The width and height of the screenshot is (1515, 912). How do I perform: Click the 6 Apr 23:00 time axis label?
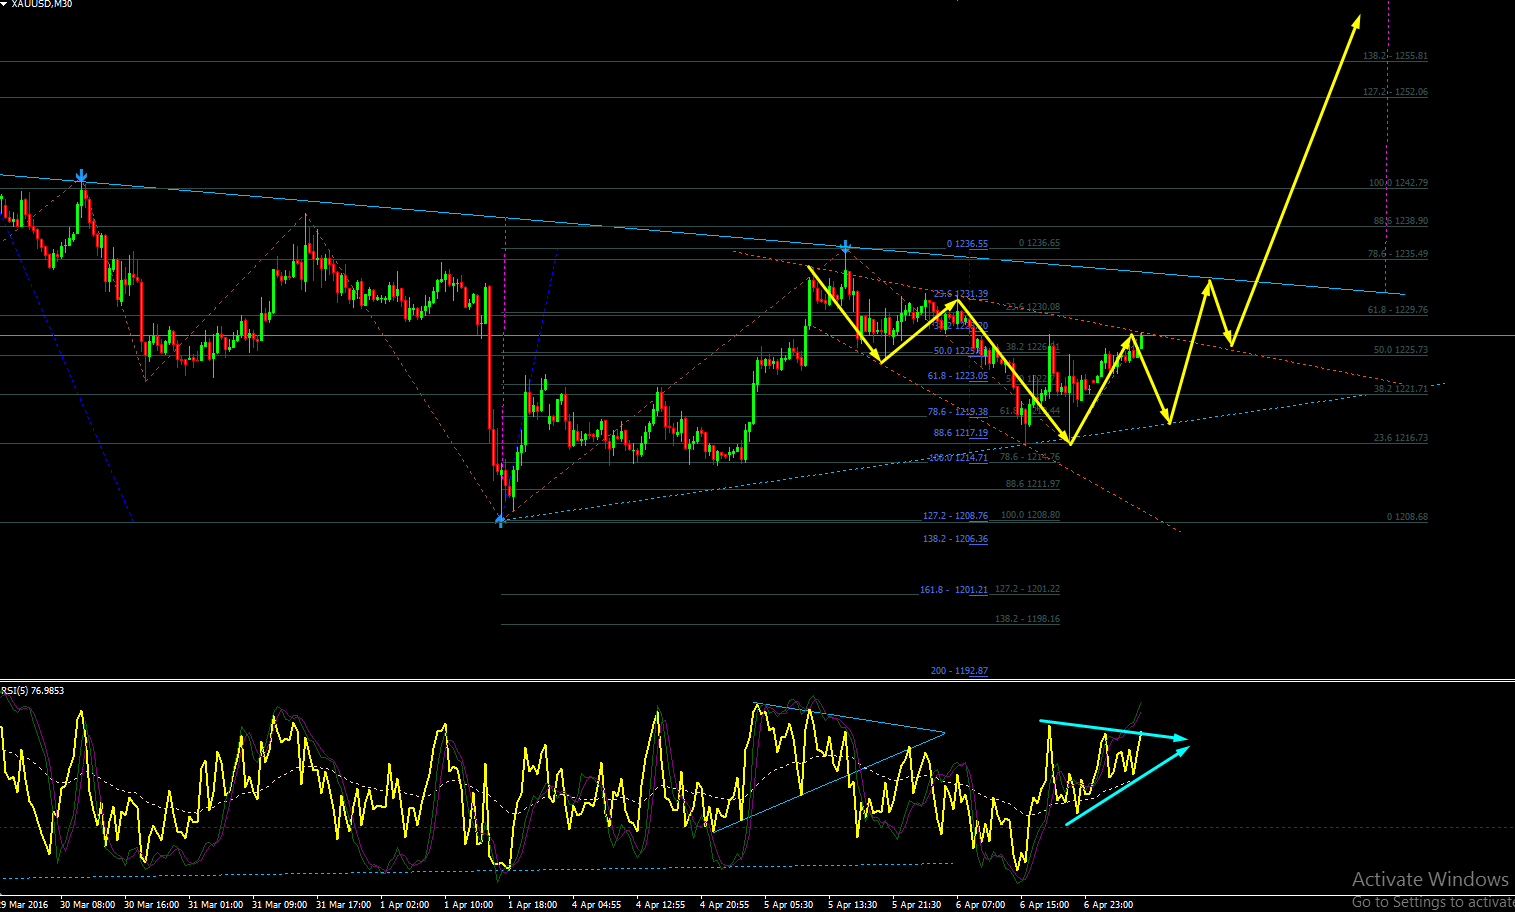pos(1108,905)
